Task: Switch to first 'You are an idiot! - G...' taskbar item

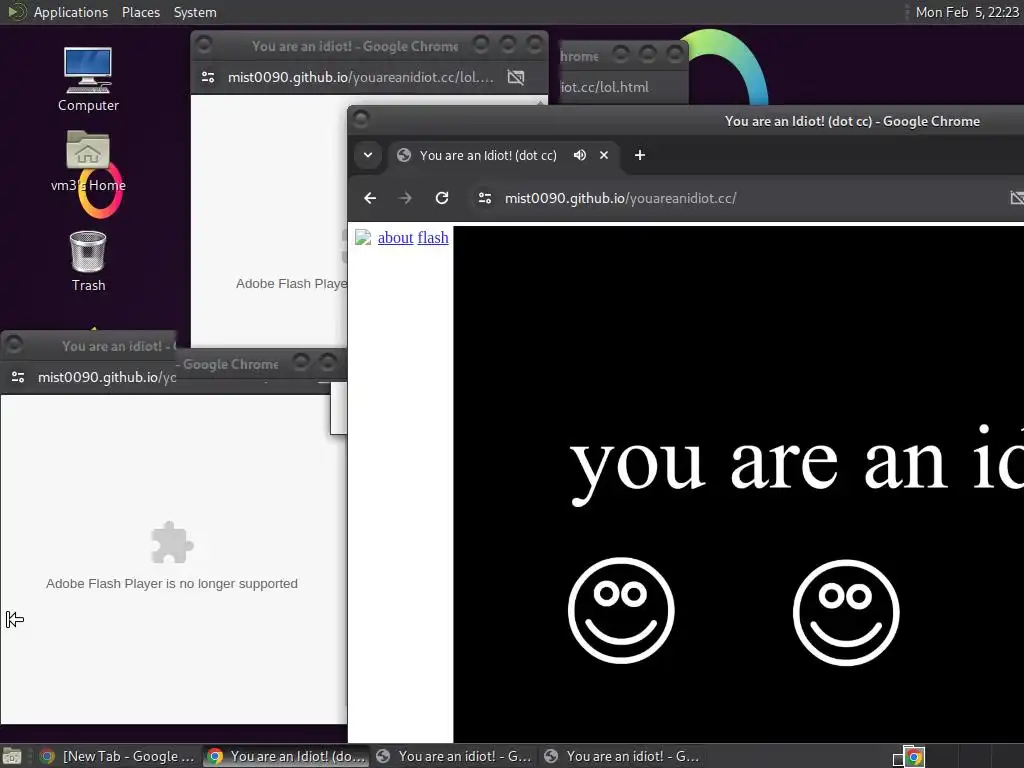Action: click(455, 756)
